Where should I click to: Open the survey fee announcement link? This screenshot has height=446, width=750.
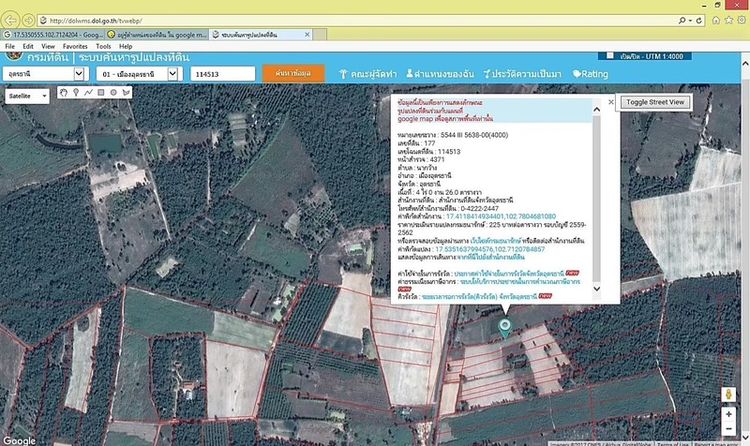509,274
